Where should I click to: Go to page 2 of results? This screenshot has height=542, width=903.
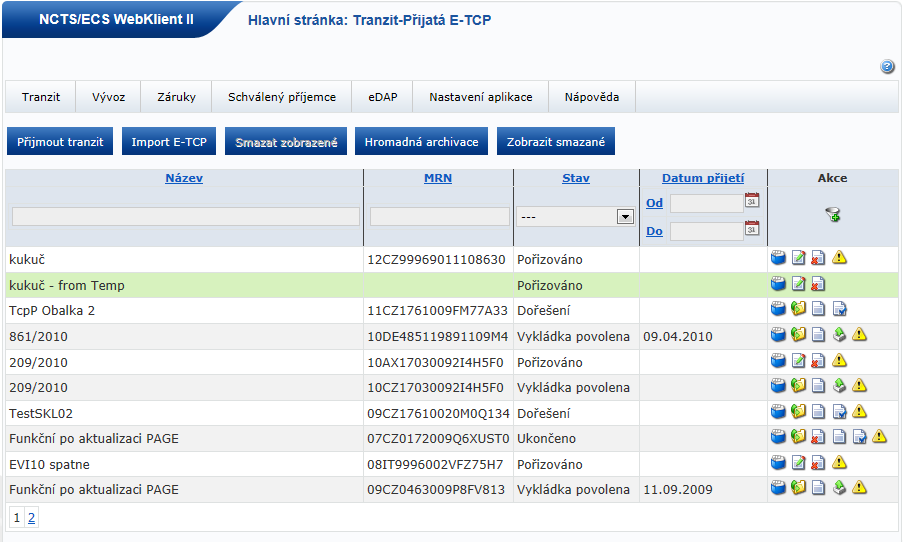click(x=31, y=517)
